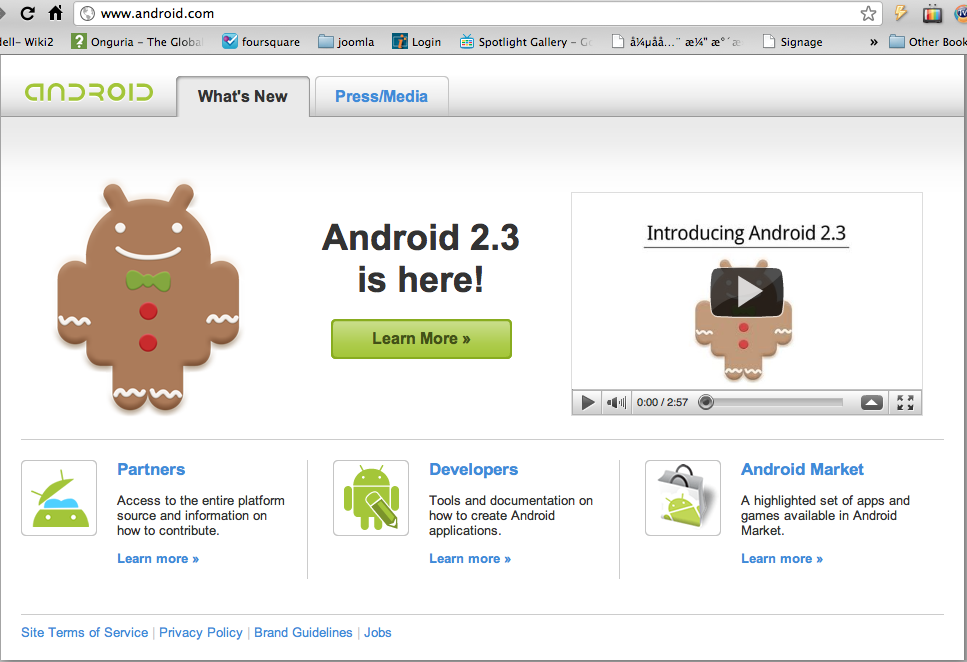967x662 pixels.
Task: Open the garbled-character page bookmark
Action: click(677, 41)
